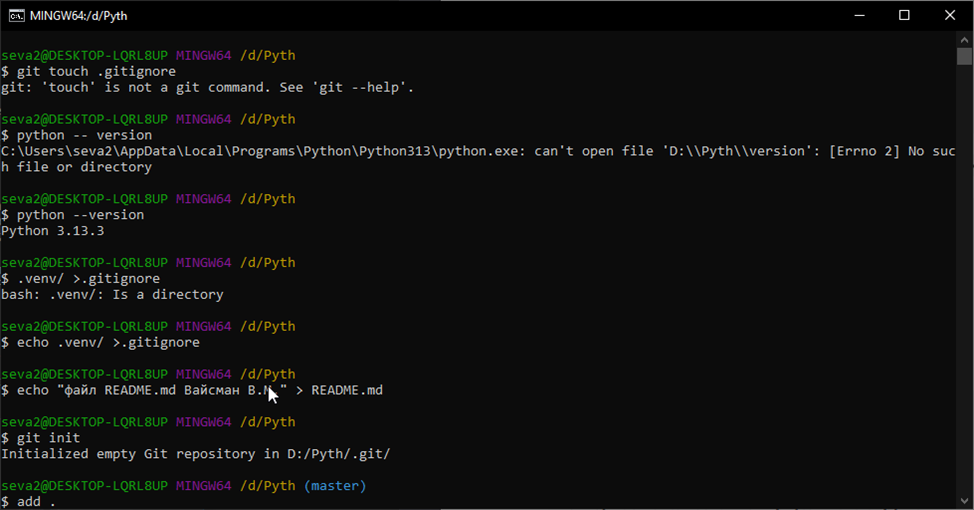Screen dimensions: 974x510
Task: Minimize the MINGW64 terminal window
Action: tap(858, 16)
